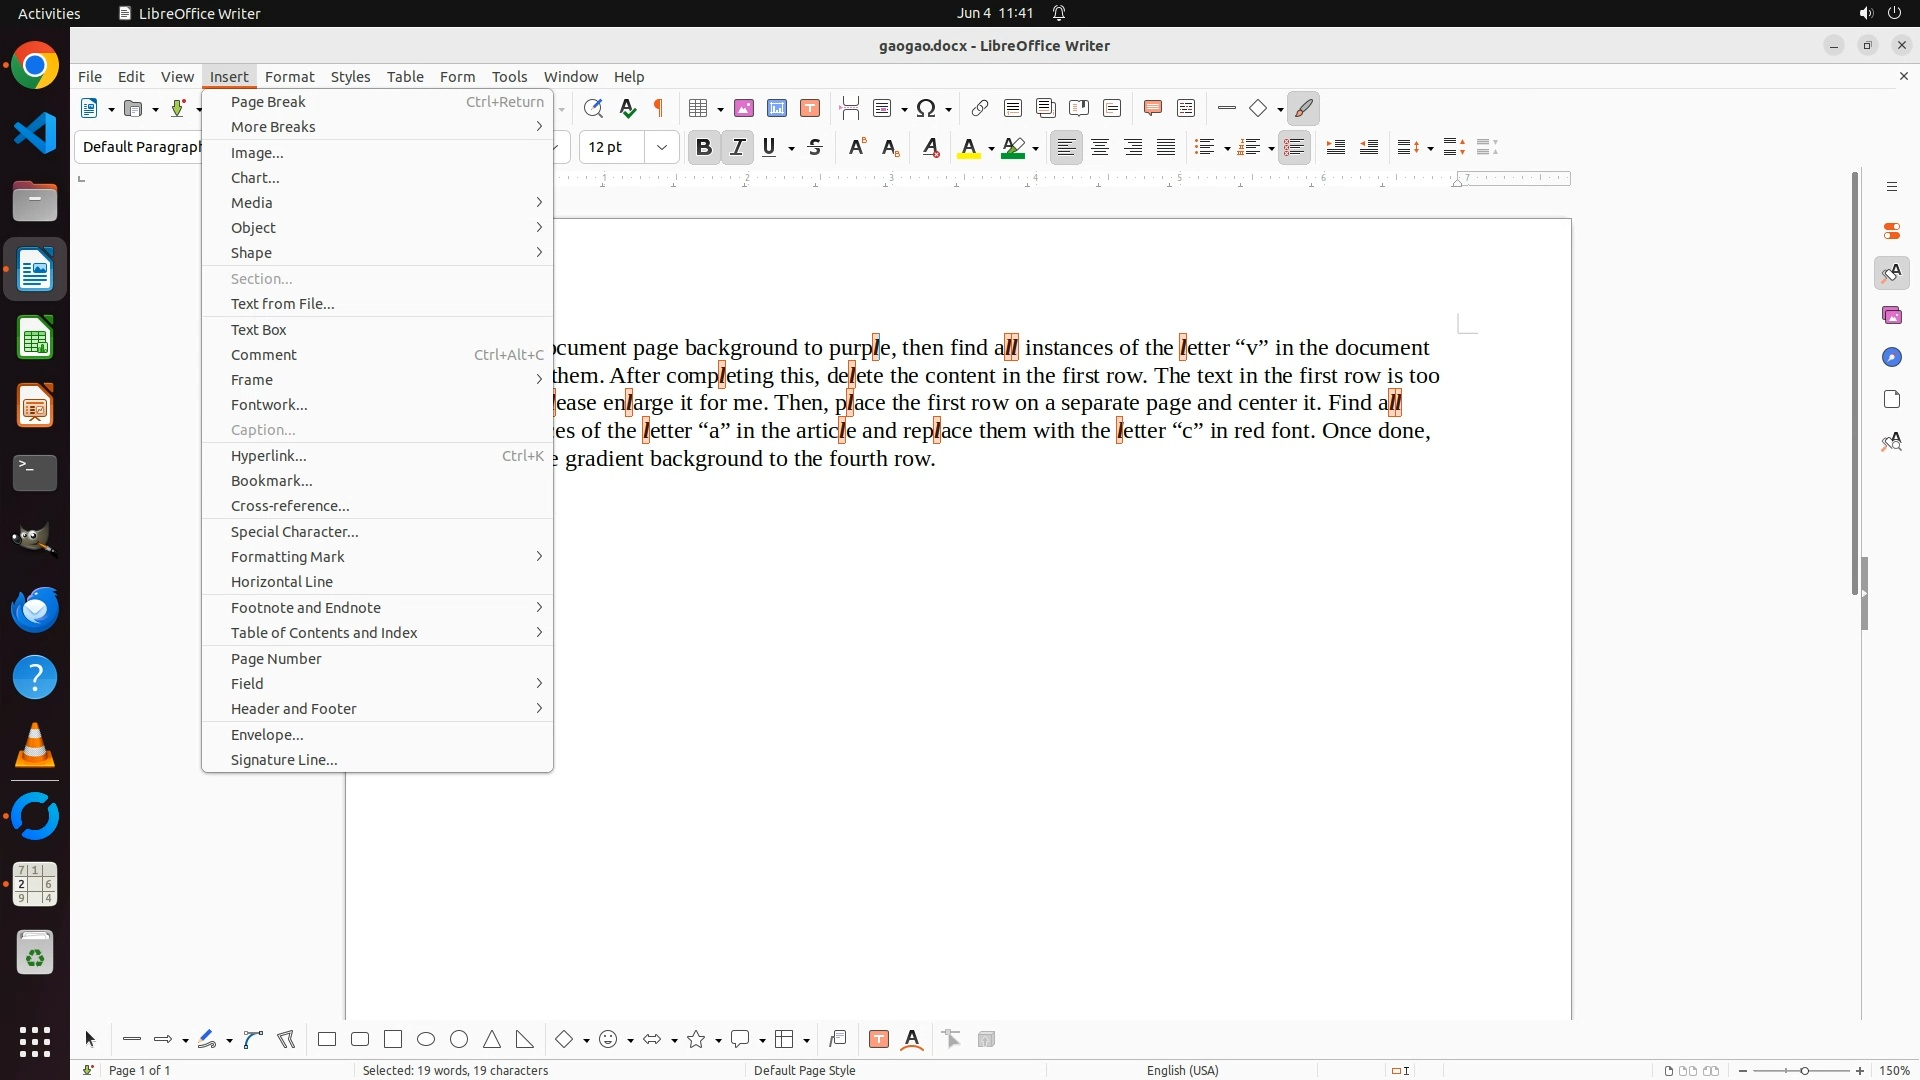This screenshot has height=1080, width=1920.
Task: Click the Center alignment icon
Action: coord(1100,148)
